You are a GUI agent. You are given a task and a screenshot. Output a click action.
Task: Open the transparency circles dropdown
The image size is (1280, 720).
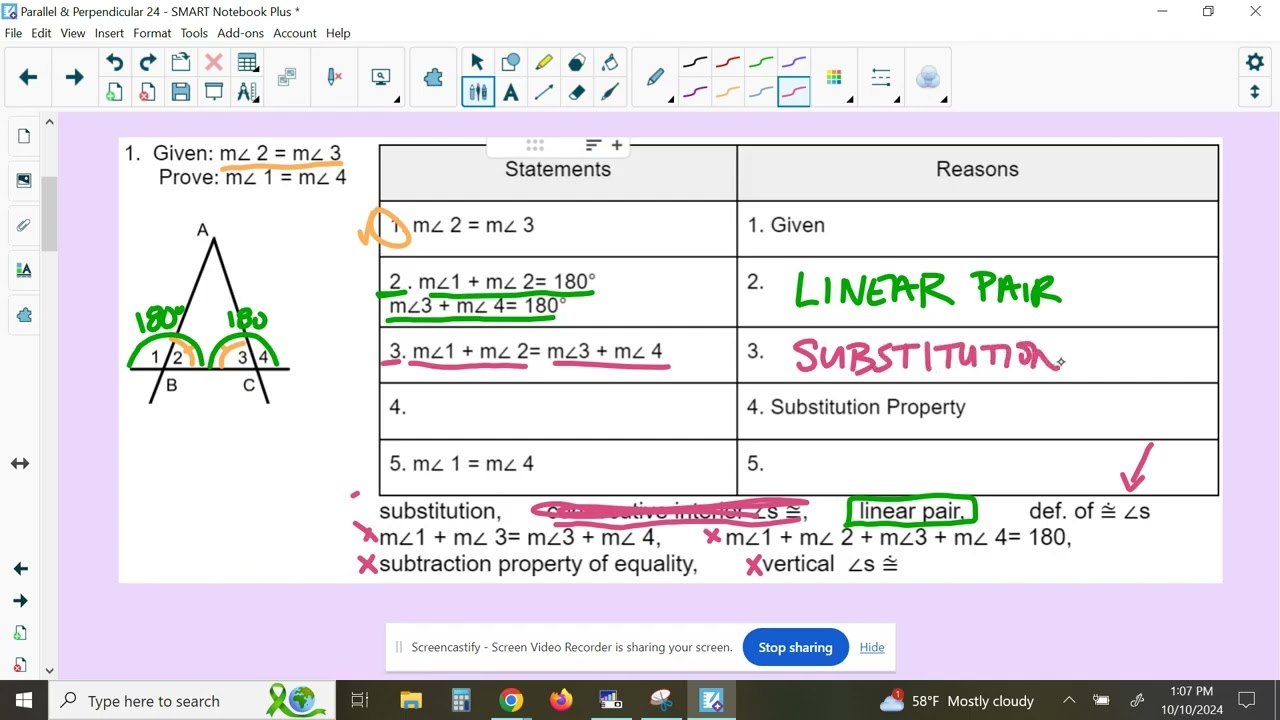pos(928,77)
